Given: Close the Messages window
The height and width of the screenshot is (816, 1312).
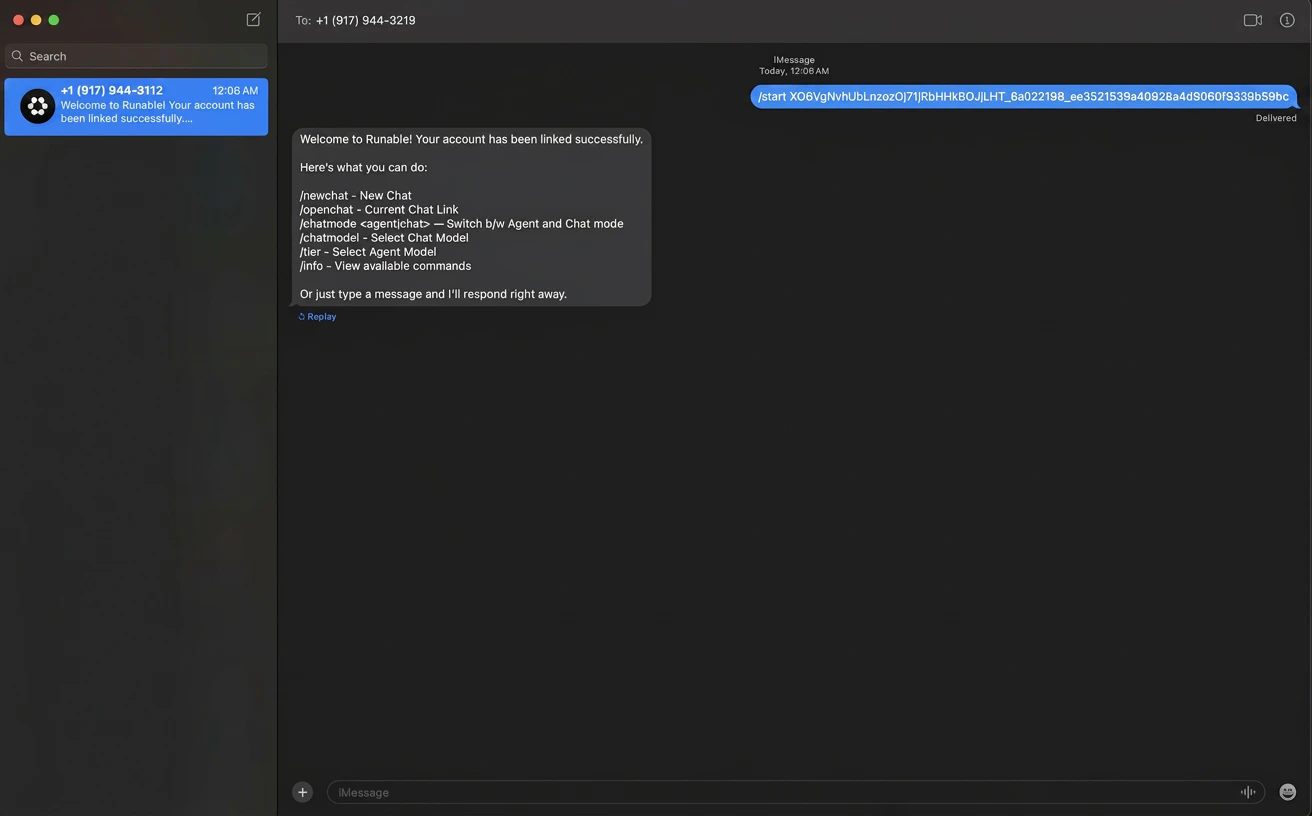Looking at the screenshot, I should pos(18,20).
